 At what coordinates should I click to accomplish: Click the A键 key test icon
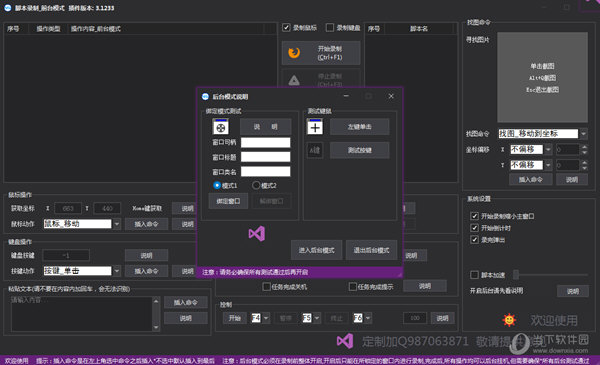(x=315, y=150)
